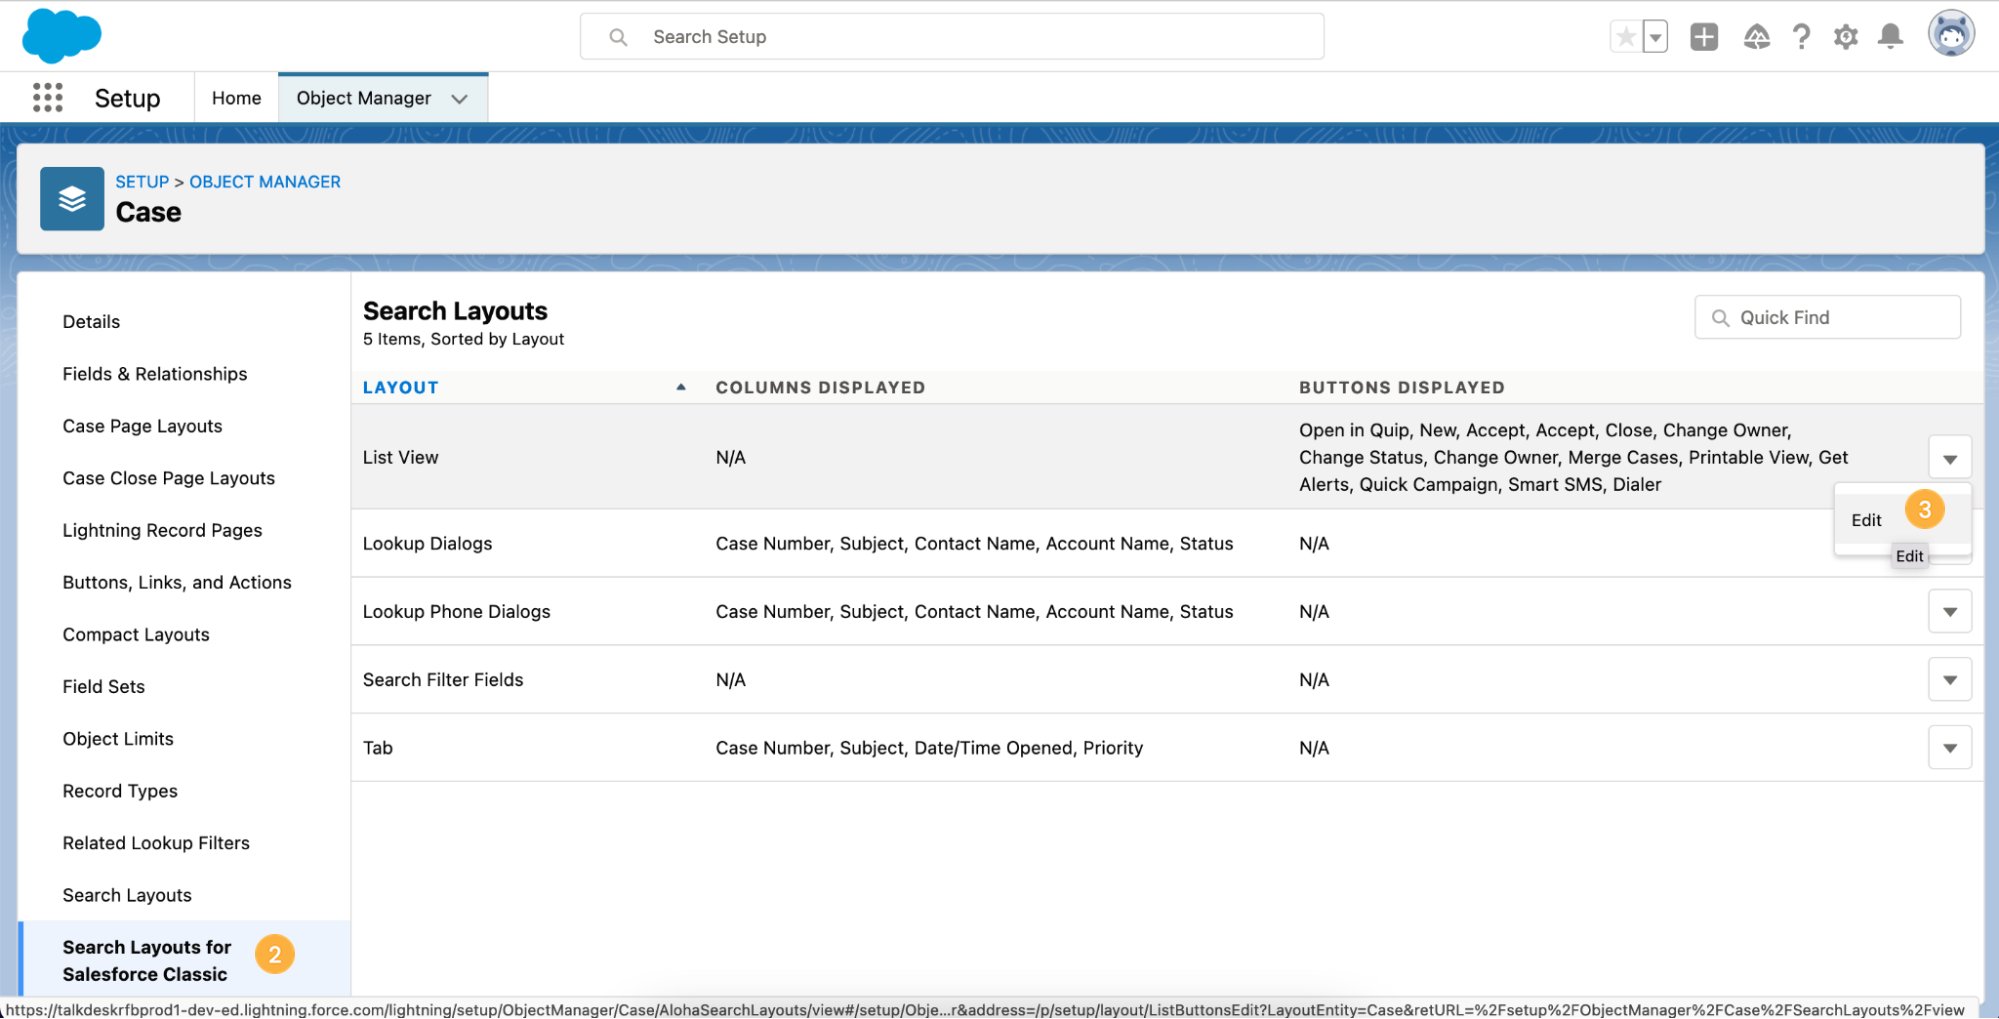Open Search Filter Fields row dropdown
The height and width of the screenshot is (1019, 1999).
click(x=1949, y=679)
